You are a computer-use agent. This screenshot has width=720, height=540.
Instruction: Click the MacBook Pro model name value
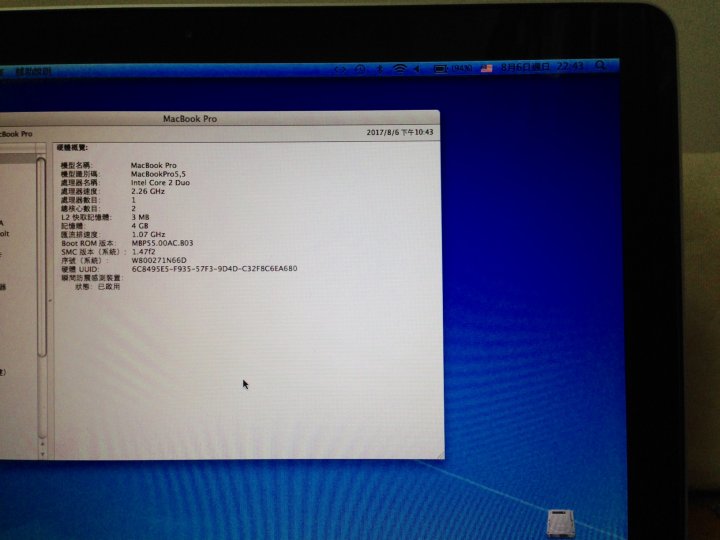coord(153,165)
